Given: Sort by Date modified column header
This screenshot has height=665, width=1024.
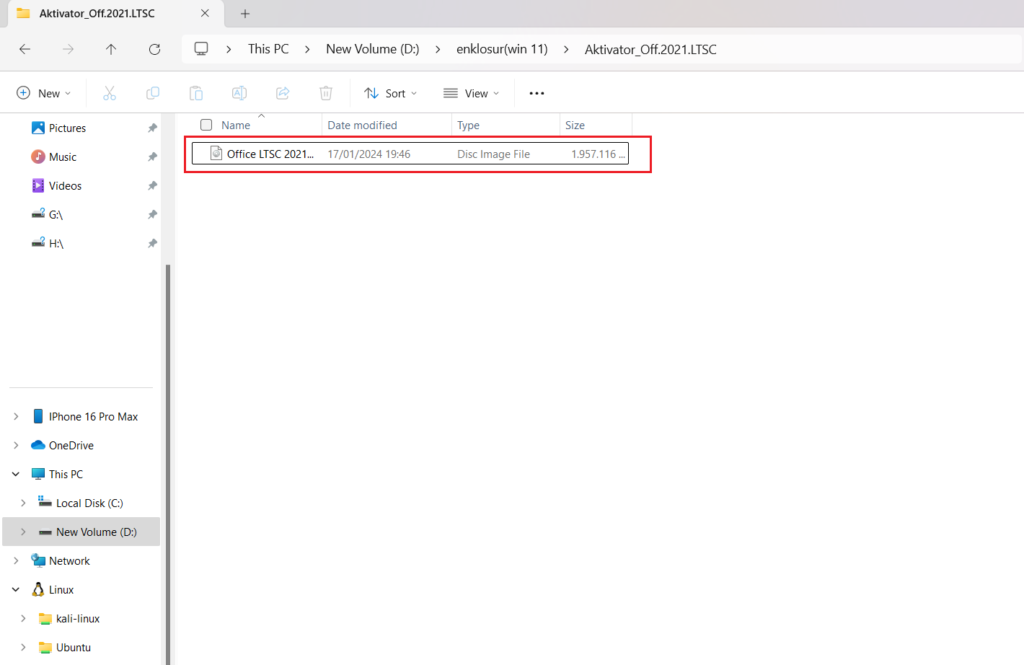Looking at the screenshot, I should (x=387, y=125).
